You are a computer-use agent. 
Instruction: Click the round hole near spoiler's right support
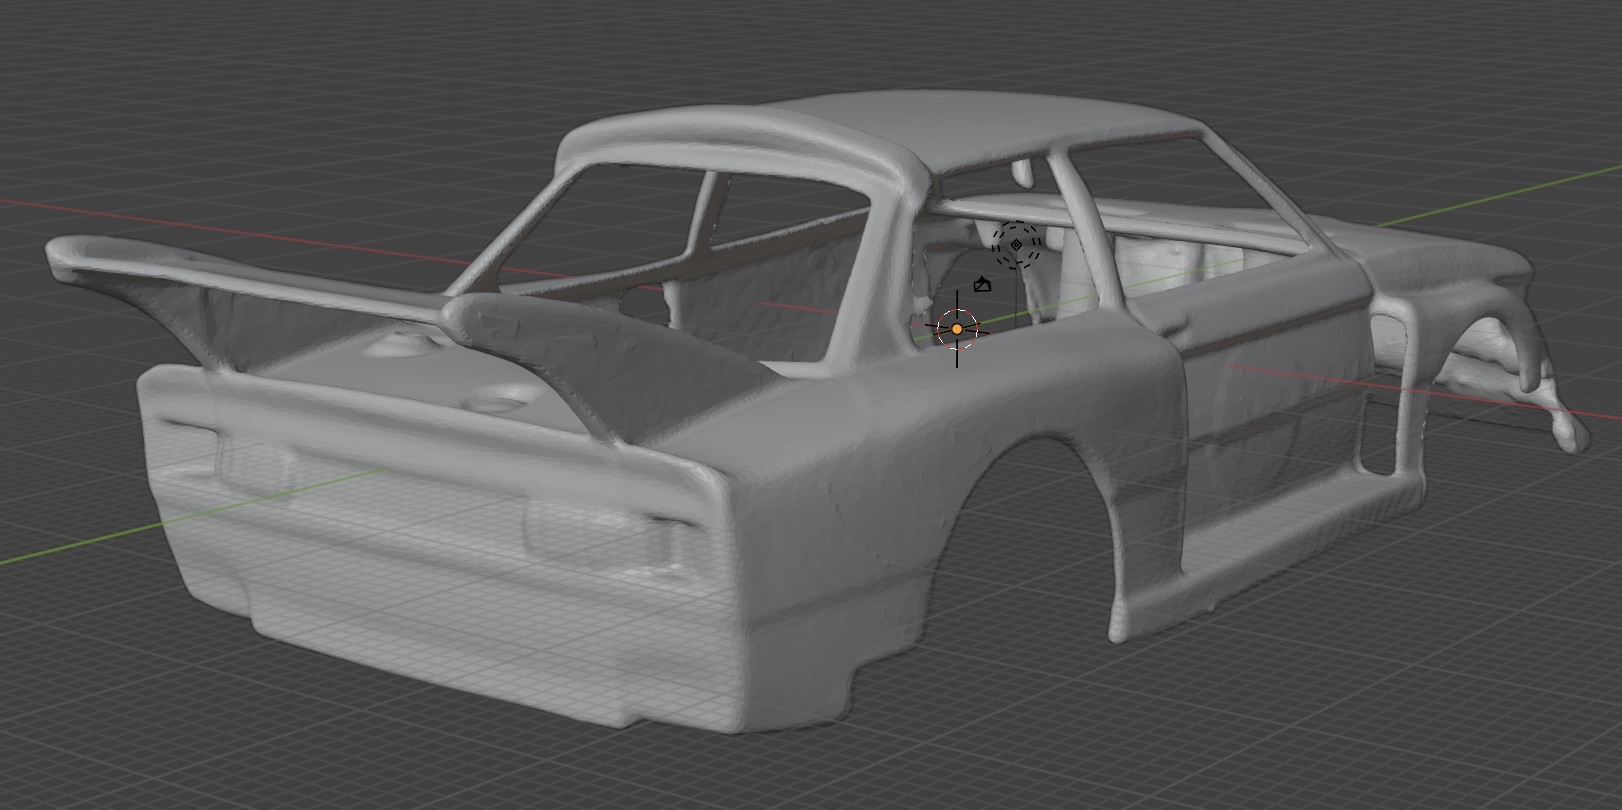tap(497, 404)
